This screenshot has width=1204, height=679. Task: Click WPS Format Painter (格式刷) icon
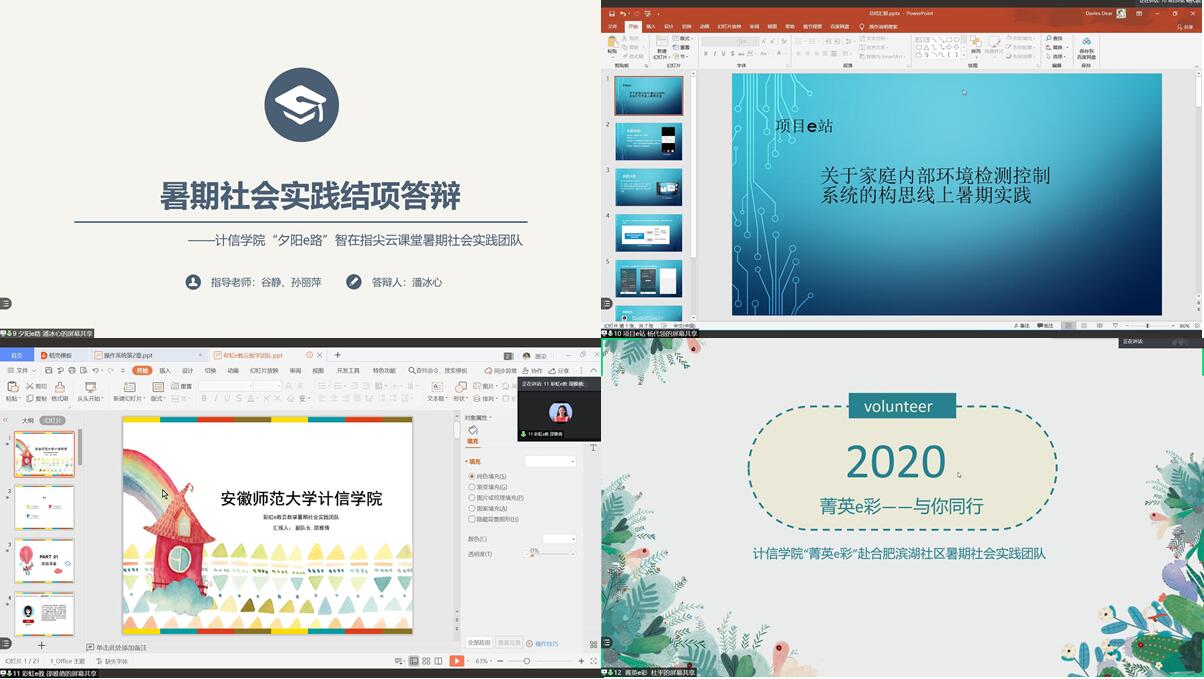click(x=60, y=387)
